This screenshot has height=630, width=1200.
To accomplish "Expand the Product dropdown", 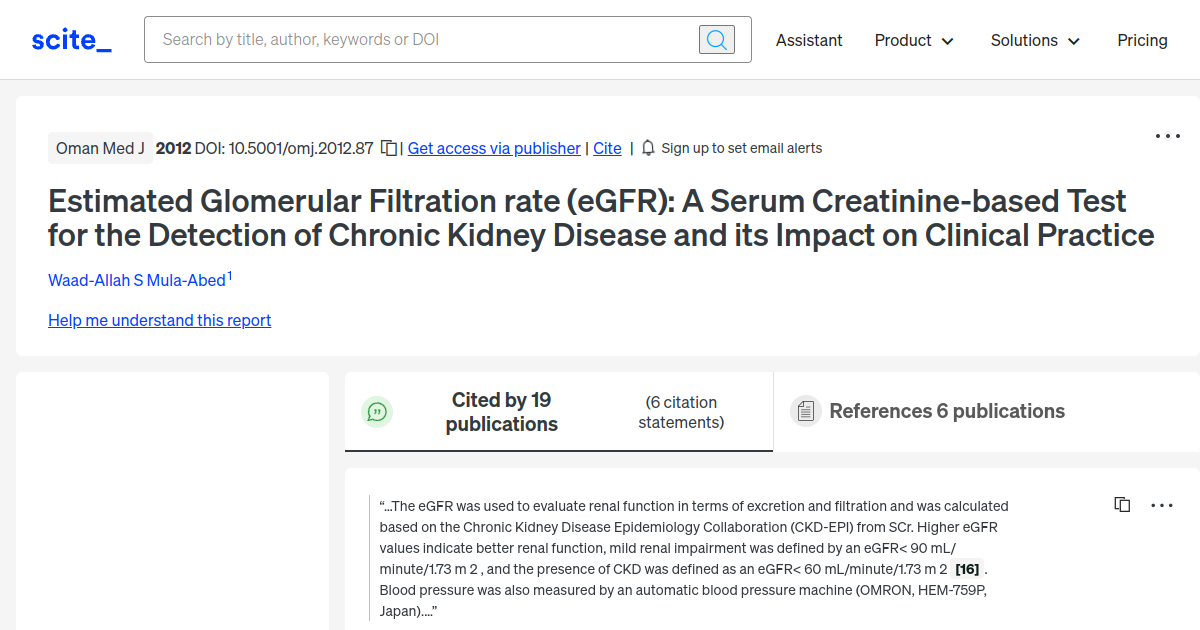I will [x=913, y=40].
